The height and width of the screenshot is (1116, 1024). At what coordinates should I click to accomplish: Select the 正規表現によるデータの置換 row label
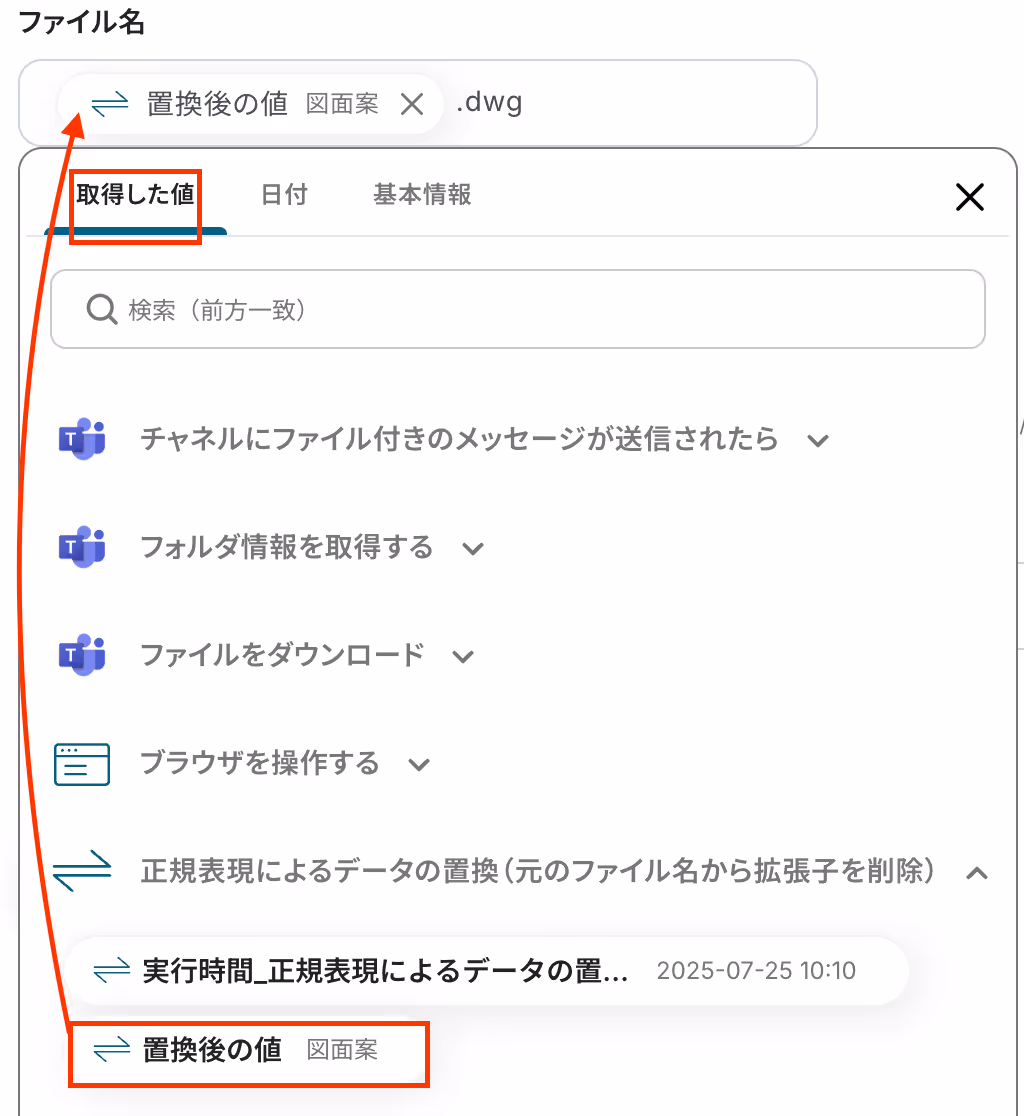click(x=537, y=871)
